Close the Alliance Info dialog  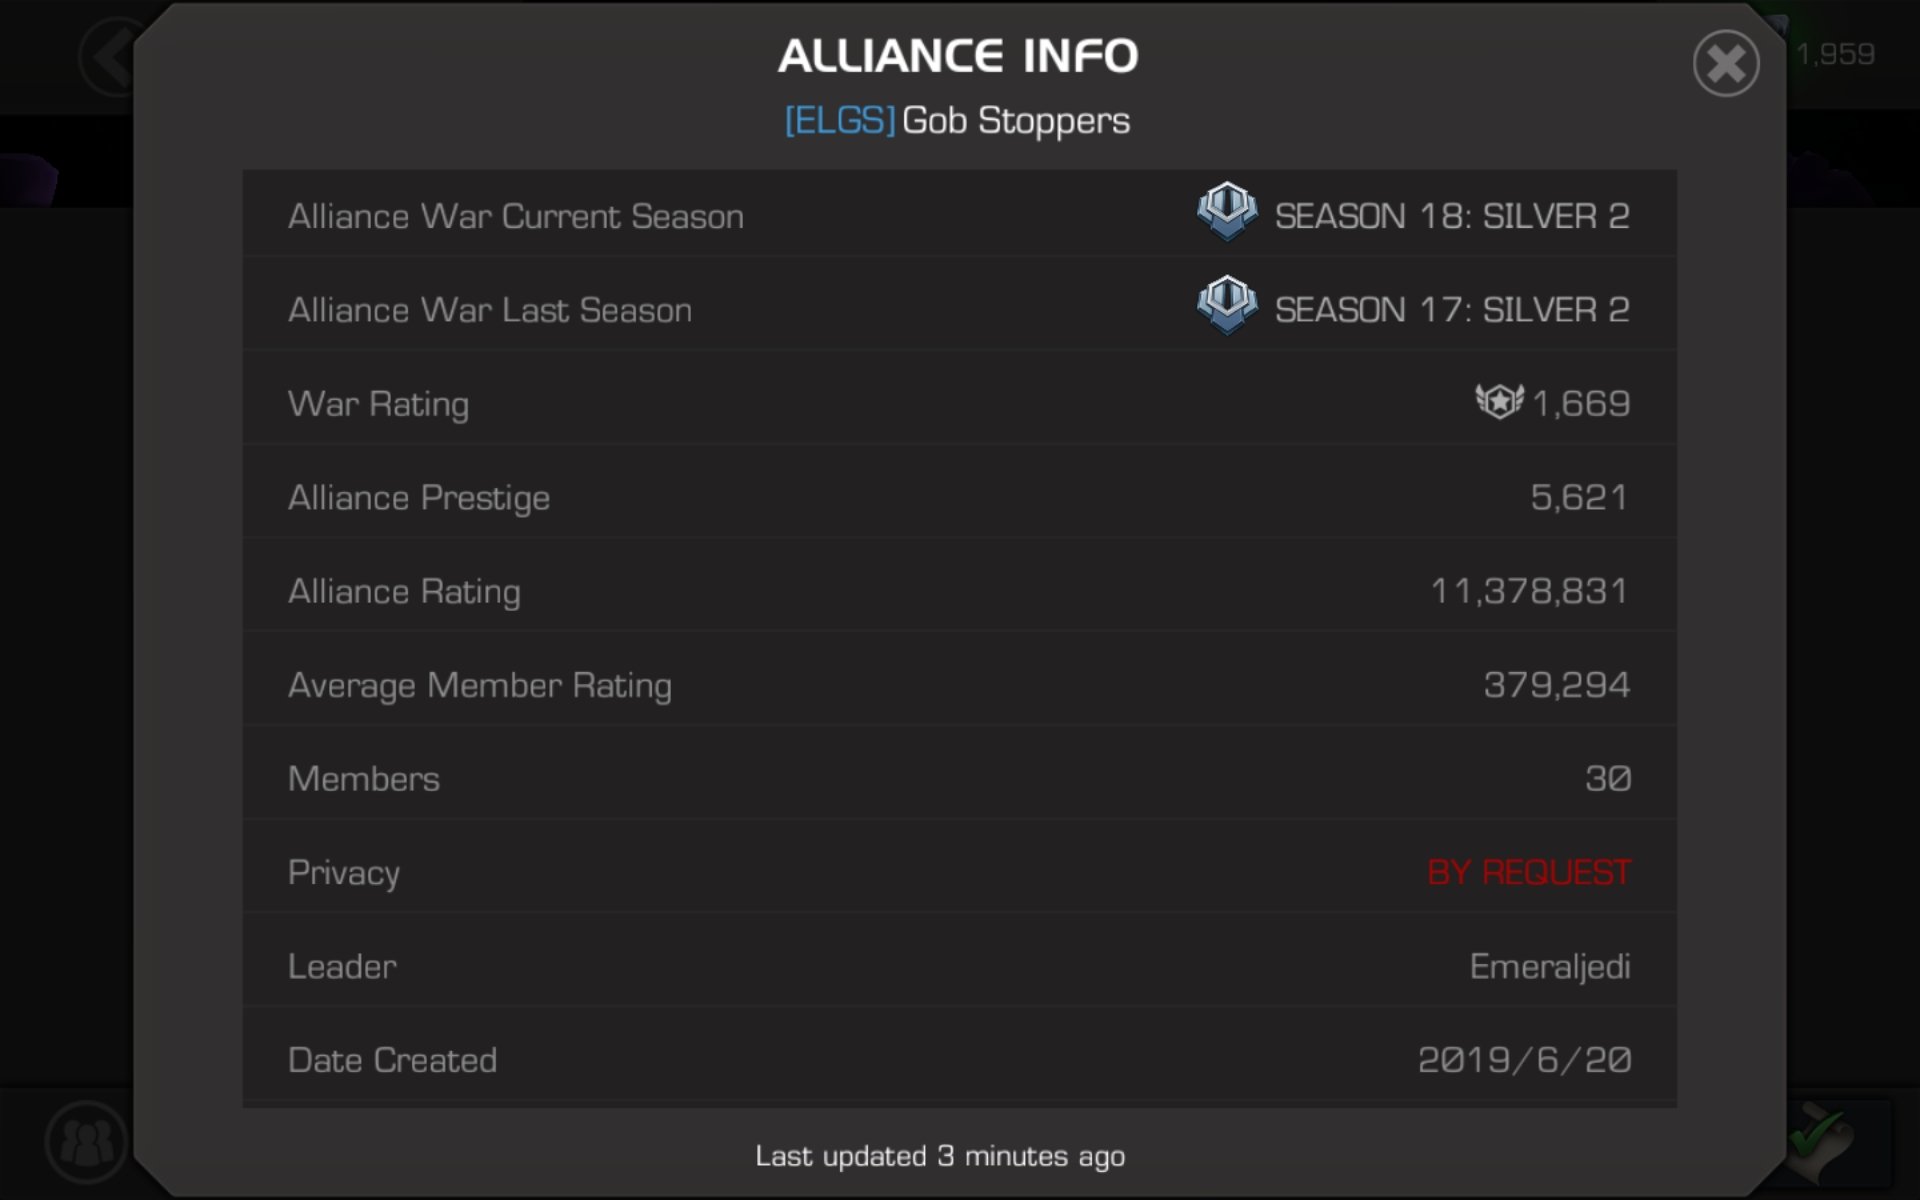click(x=1726, y=64)
